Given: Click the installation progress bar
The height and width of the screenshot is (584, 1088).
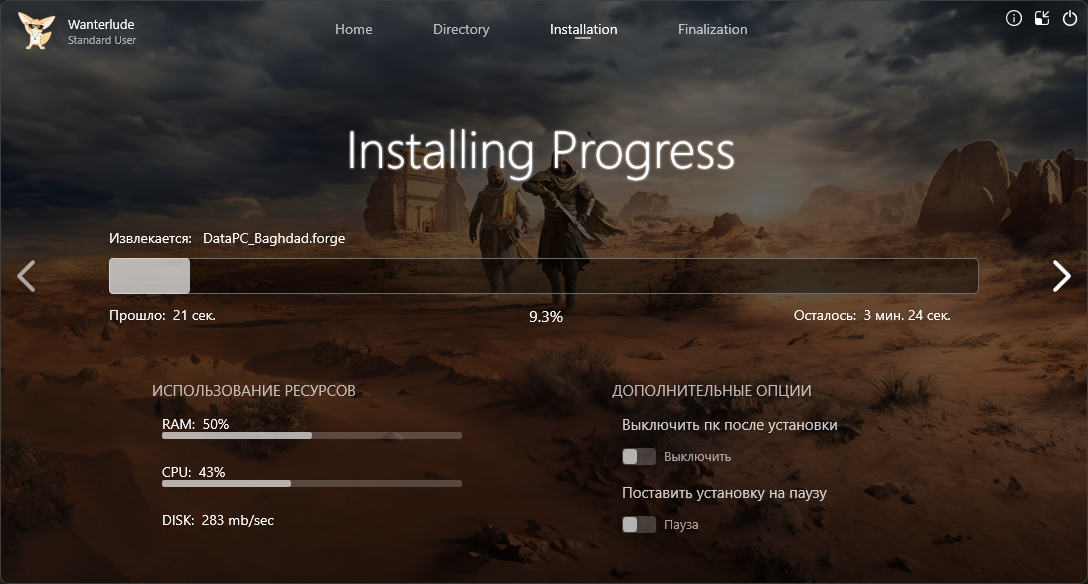Looking at the screenshot, I should [543, 276].
